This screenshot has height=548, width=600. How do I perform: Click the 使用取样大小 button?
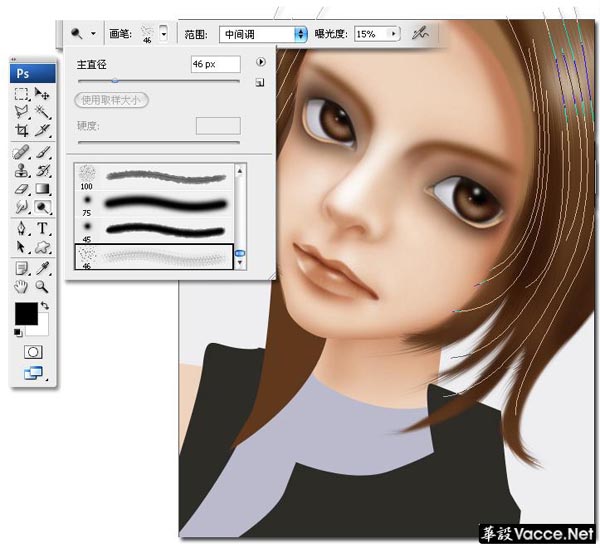(x=111, y=100)
